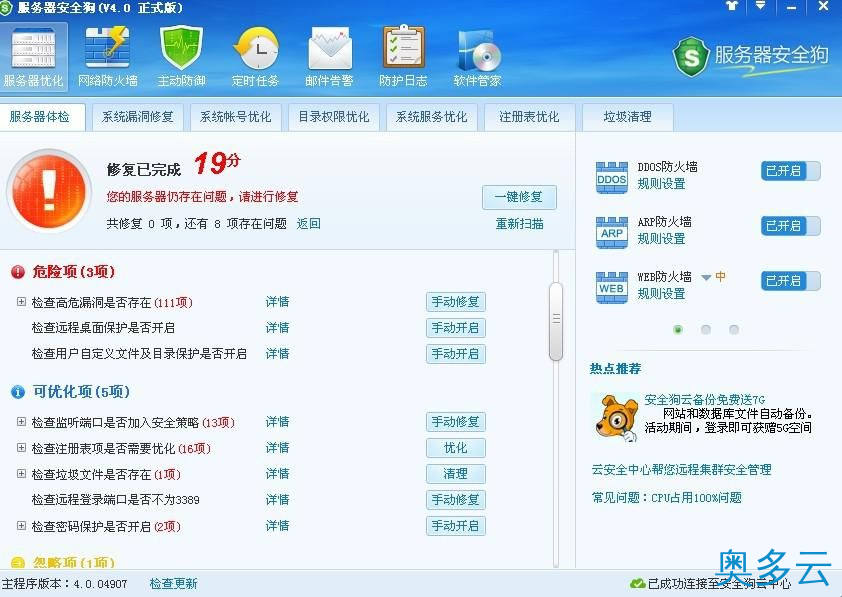Switch to 系统帐号优化 tab
This screenshot has width=842, height=597.
tap(236, 117)
